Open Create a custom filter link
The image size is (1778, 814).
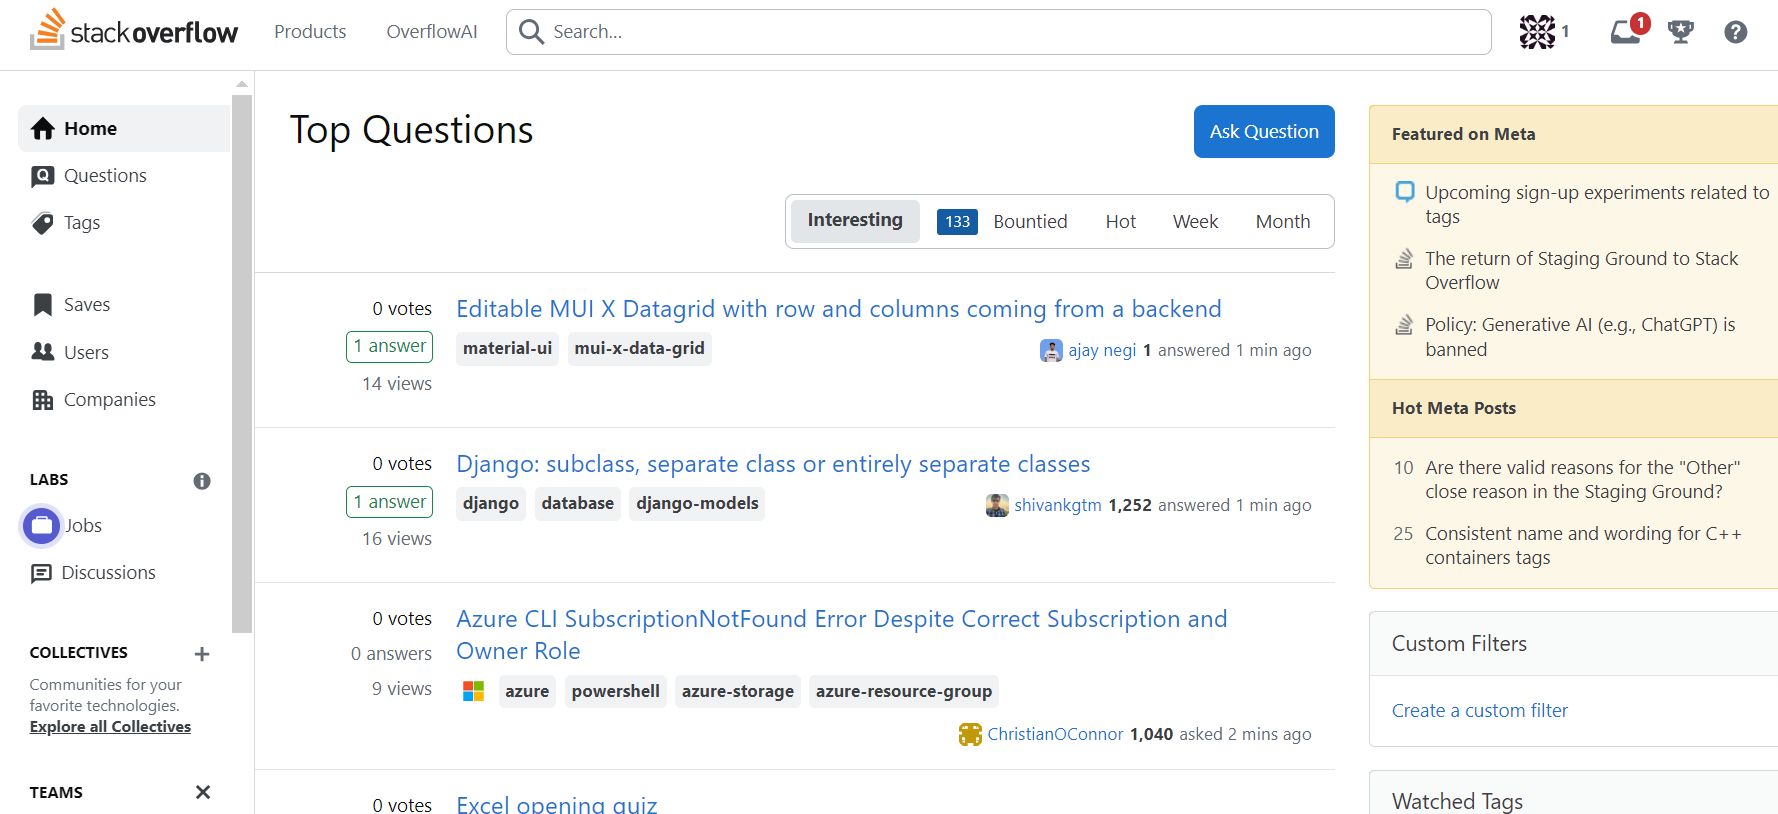click(1479, 710)
